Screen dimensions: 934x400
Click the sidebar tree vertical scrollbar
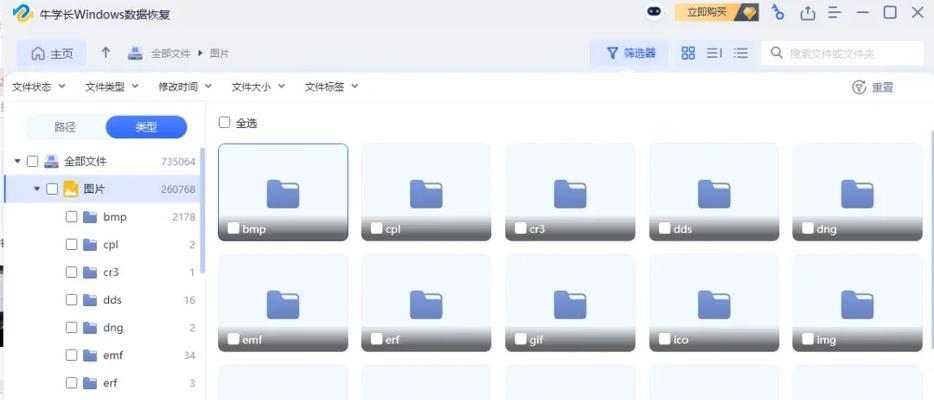point(203,210)
